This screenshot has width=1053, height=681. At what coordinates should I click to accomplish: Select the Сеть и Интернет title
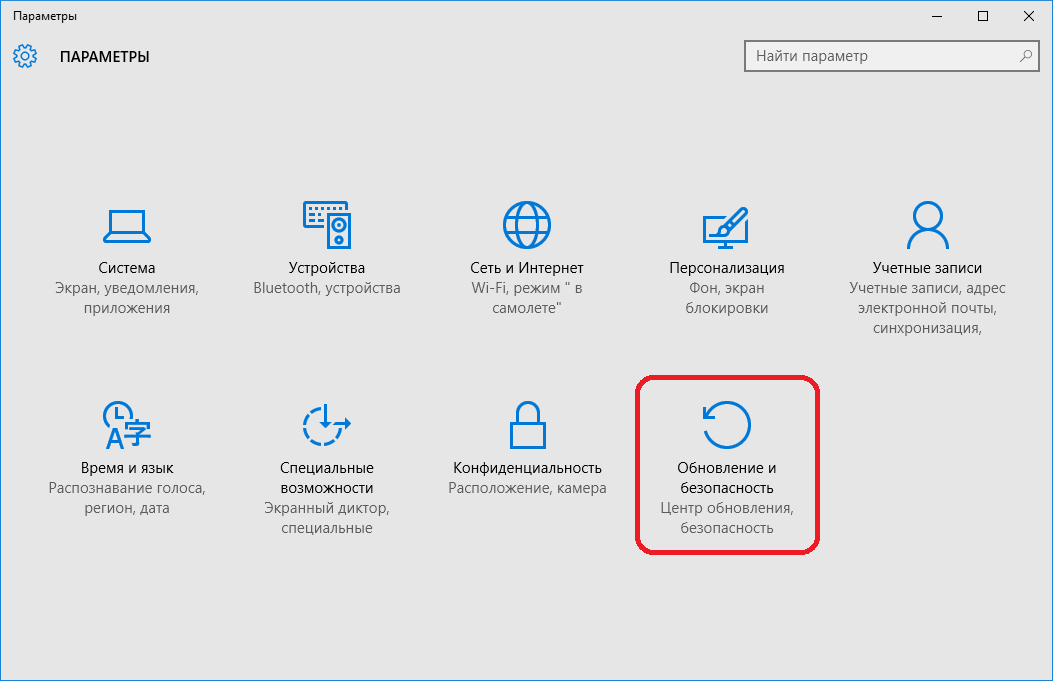click(x=527, y=268)
